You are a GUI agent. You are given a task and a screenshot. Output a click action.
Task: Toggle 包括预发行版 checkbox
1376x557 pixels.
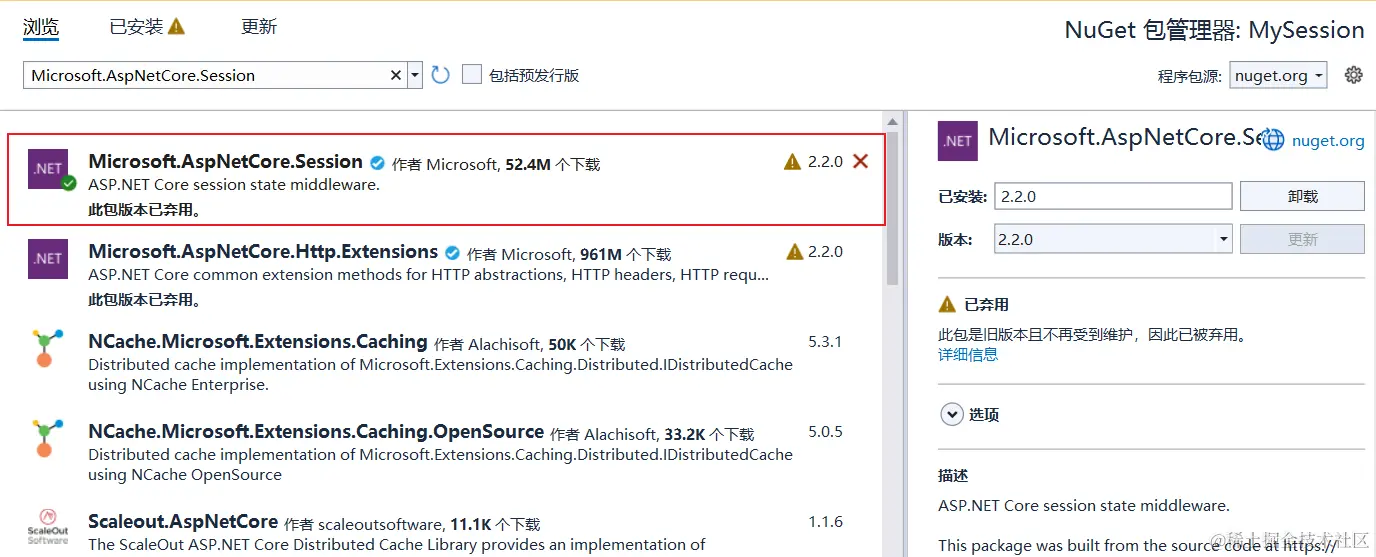tap(472, 75)
